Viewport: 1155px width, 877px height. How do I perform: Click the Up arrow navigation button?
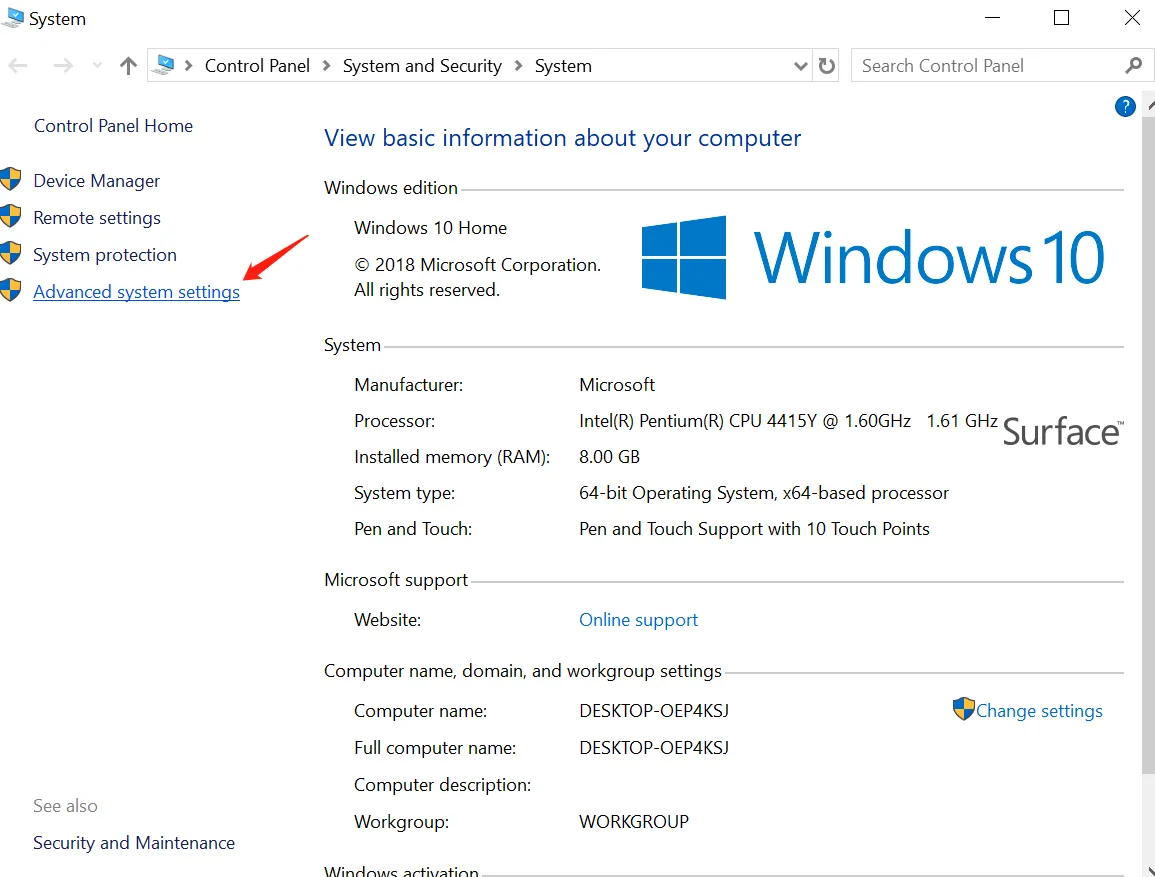point(128,66)
